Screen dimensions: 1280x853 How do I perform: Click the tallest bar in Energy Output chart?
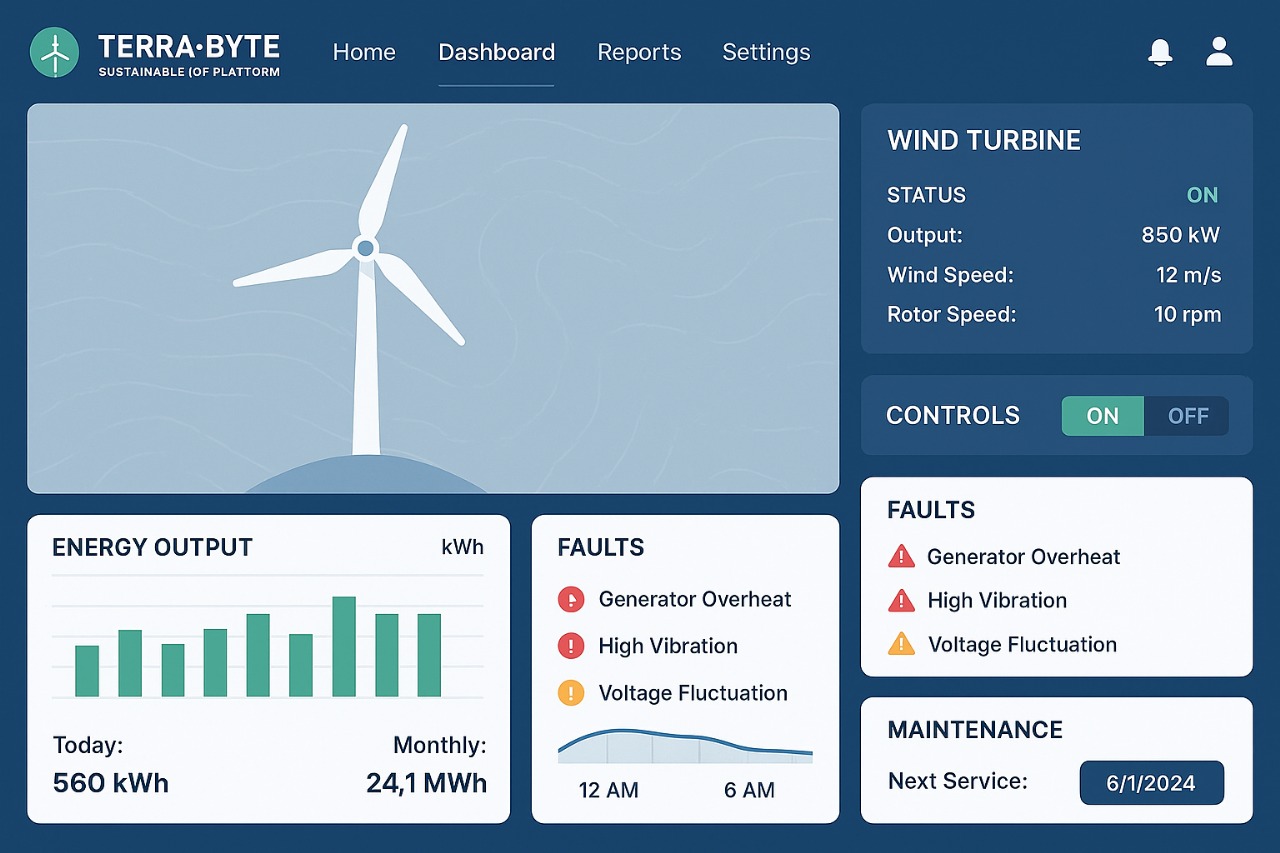344,646
